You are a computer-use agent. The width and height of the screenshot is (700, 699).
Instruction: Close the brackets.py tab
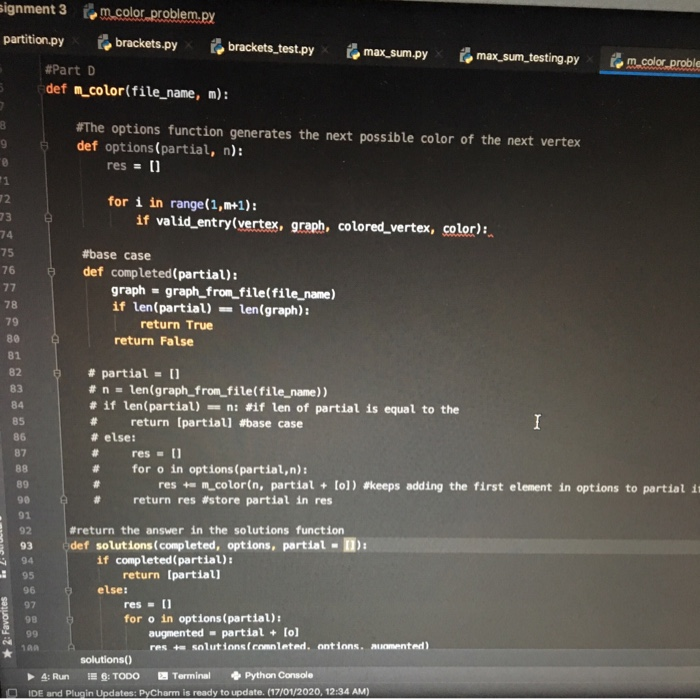pos(189,44)
